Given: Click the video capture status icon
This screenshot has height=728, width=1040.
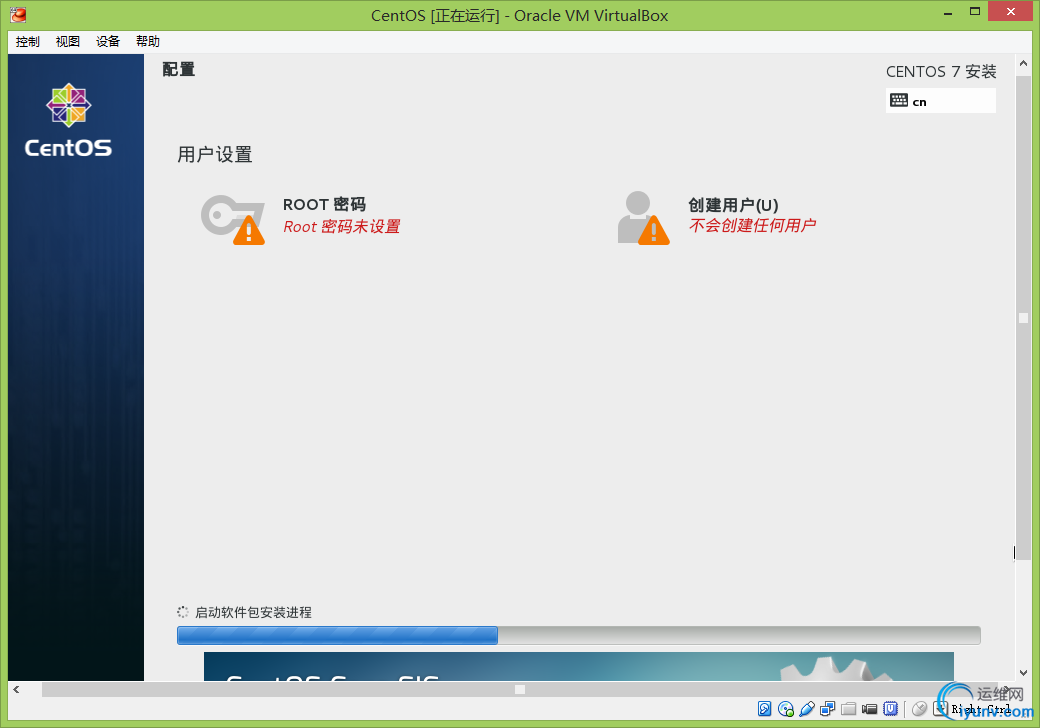Looking at the screenshot, I should (x=870, y=709).
